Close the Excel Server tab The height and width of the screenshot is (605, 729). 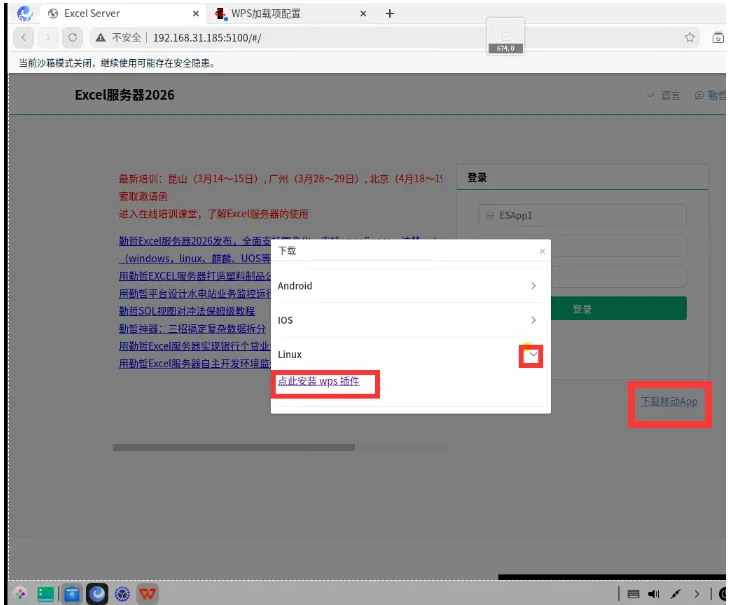(196, 13)
